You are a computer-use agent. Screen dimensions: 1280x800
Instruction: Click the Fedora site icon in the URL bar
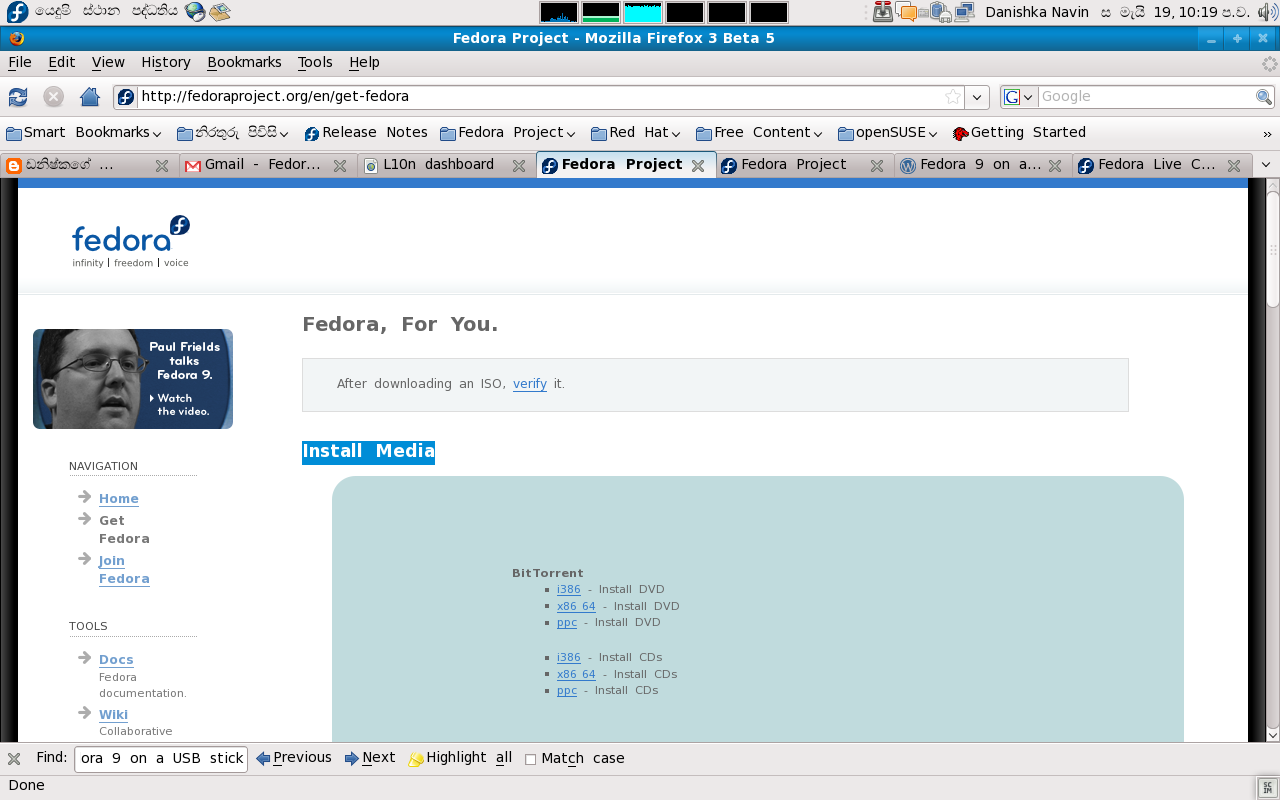coord(126,97)
